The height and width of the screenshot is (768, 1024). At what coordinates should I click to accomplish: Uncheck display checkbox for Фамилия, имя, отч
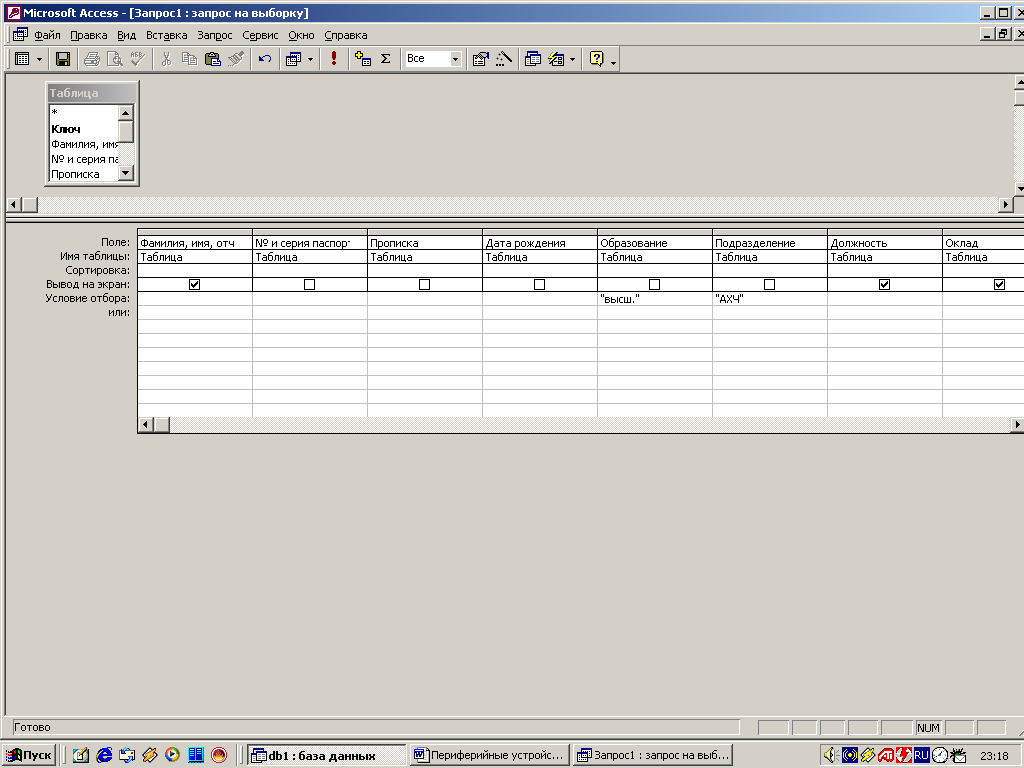(x=194, y=284)
